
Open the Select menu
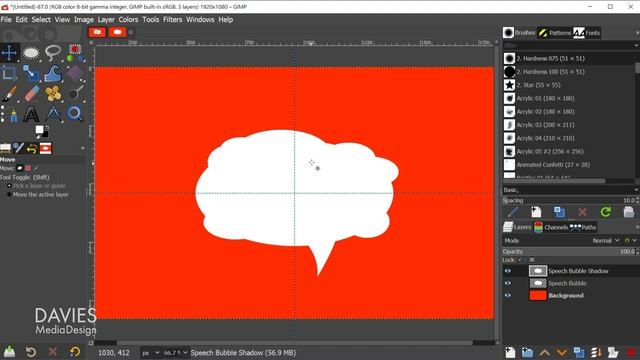[x=41, y=20]
